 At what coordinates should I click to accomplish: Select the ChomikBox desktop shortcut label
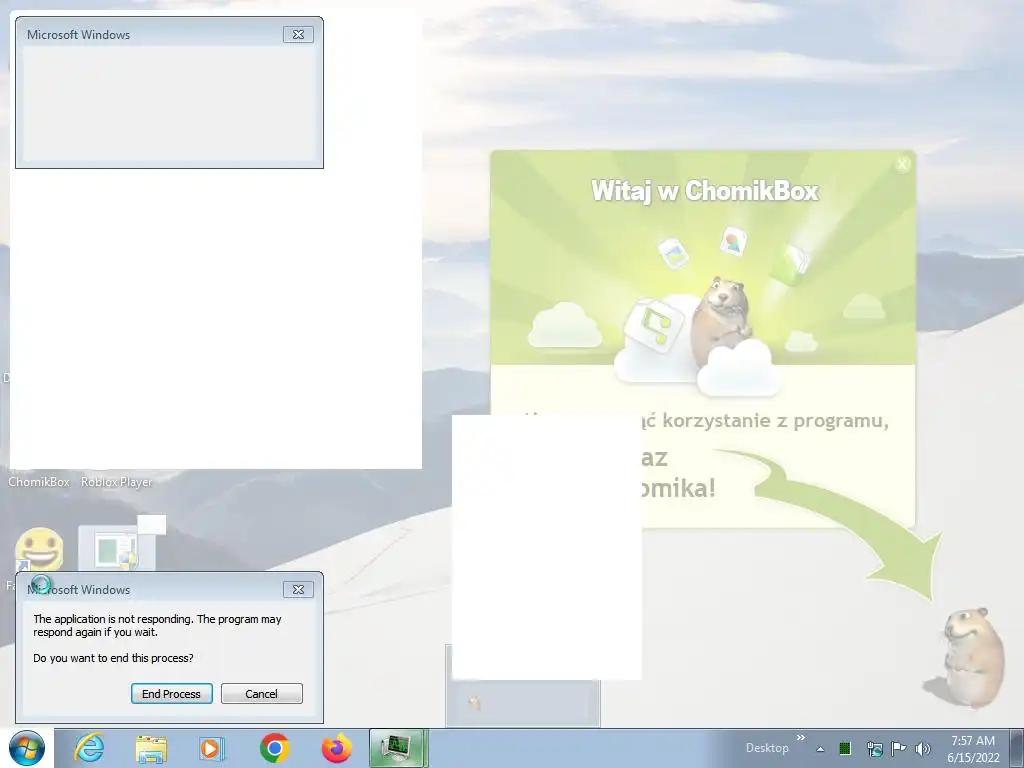(x=39, y=482)
